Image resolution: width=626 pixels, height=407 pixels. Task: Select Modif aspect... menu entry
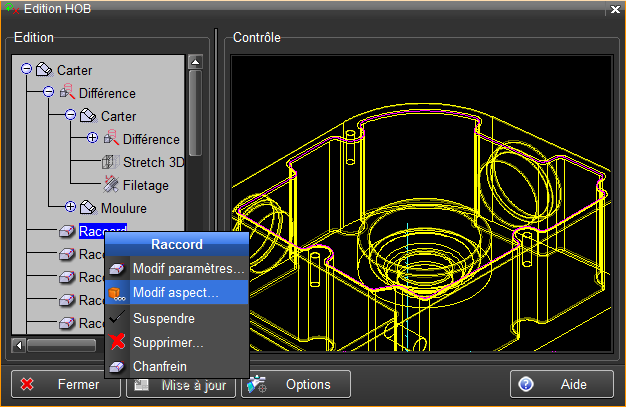[176, 293]
